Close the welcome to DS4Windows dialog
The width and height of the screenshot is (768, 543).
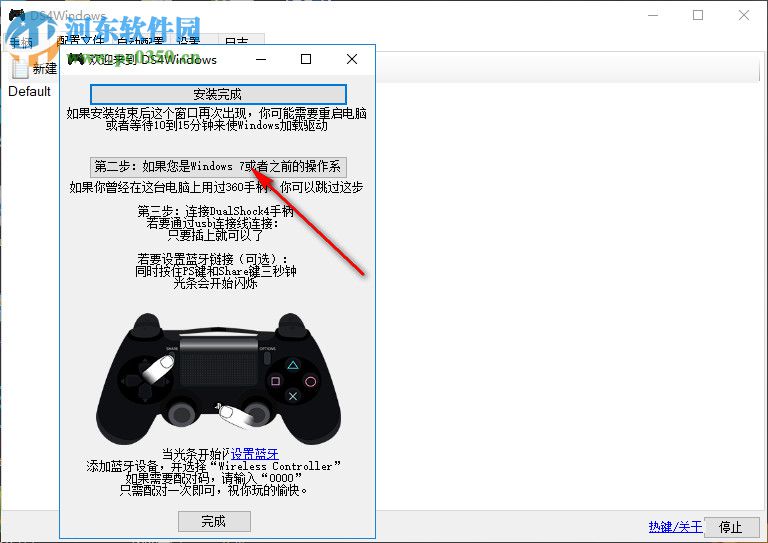click(x=352, y=59)
